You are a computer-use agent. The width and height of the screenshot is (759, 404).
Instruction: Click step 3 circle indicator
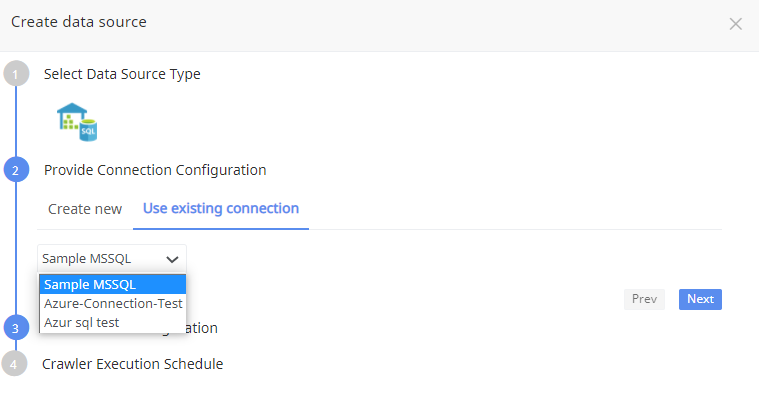tap(16, 328)
